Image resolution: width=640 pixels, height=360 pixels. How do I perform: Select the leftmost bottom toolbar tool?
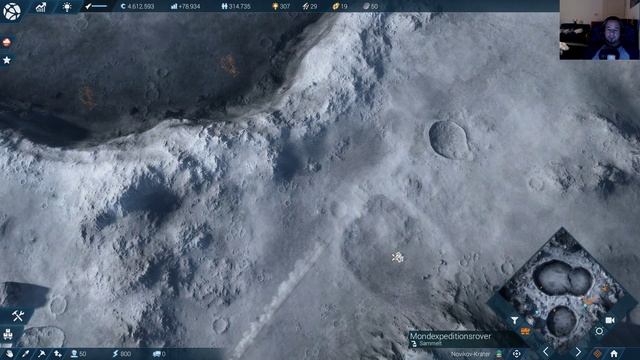[9, 354]
